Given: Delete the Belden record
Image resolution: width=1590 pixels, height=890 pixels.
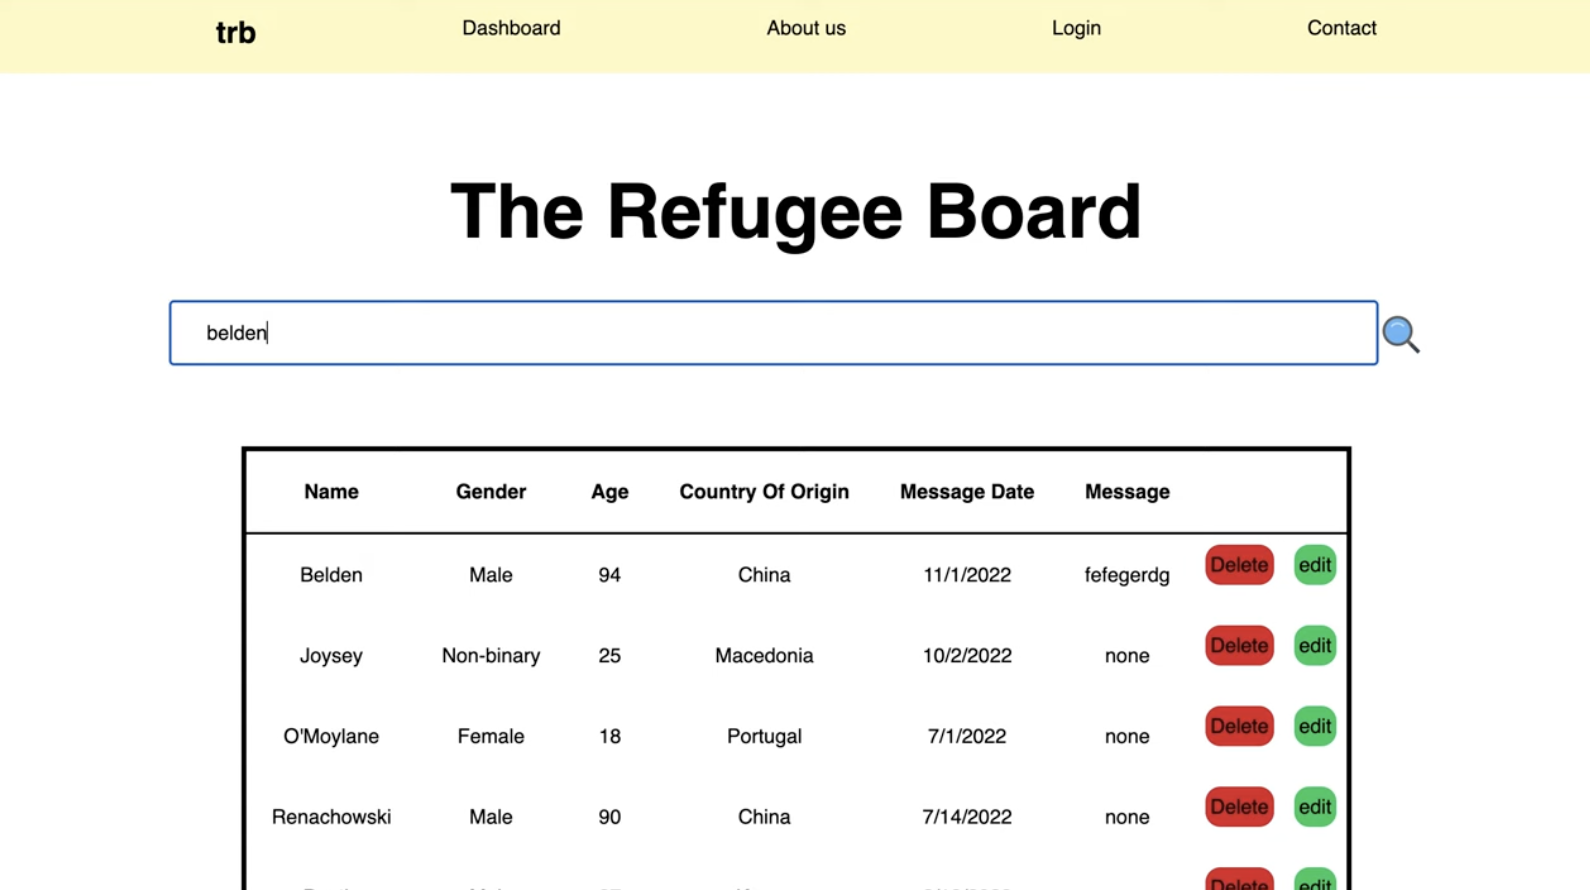Looking at the screenshot, I should tap(1239, 565).
